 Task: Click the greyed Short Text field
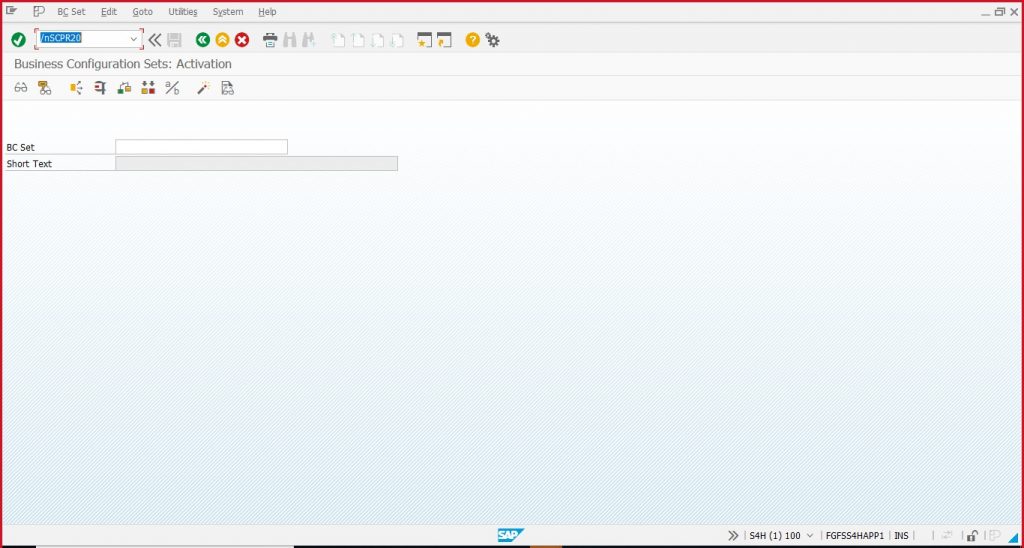point(256,163)
